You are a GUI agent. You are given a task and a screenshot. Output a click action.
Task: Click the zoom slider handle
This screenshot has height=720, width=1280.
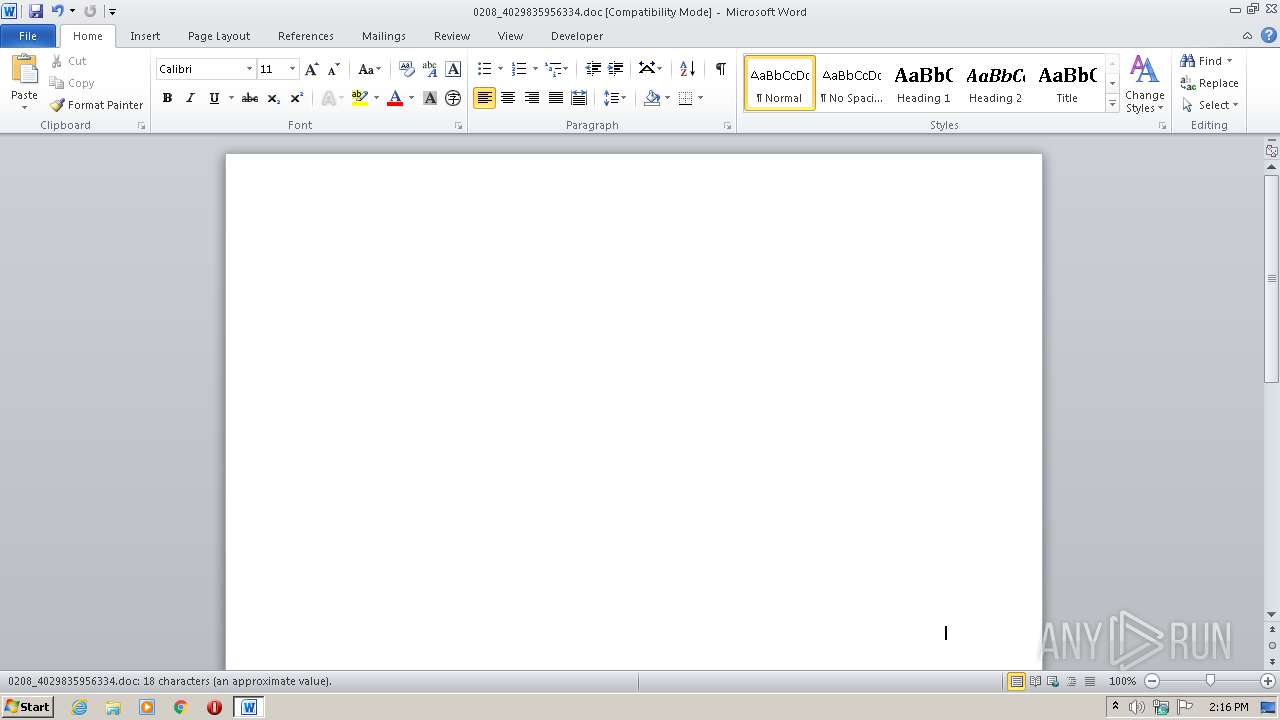click(1210, 681)
